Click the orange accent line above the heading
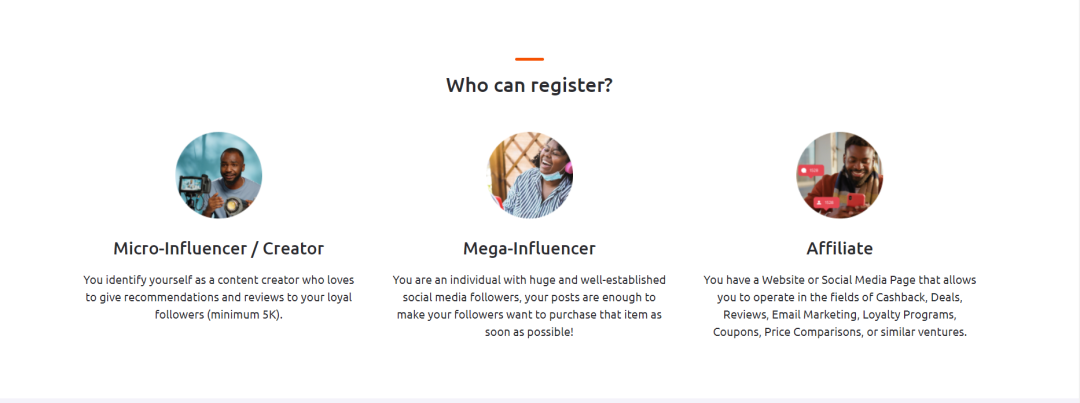 coord(529,59)
